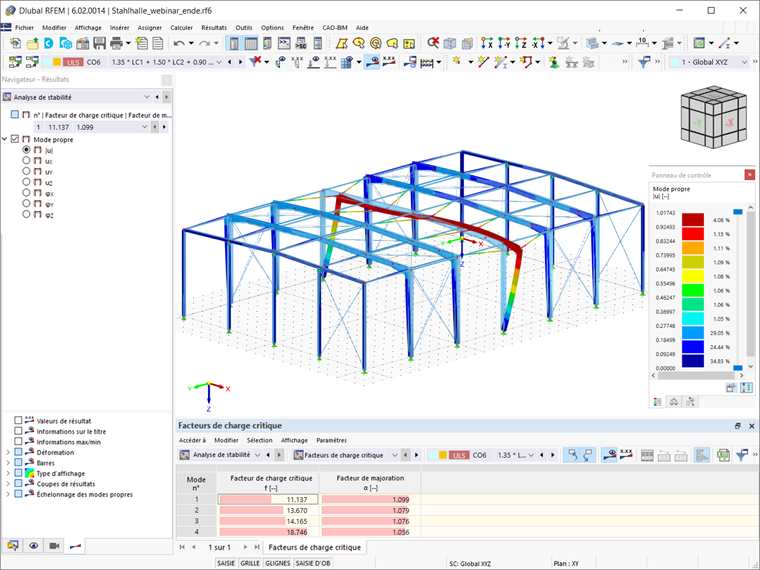The width and height of the screenshot is (760, 570).
Task: Open Facteurs de charge critique table dropdown
Action: (x=395, y=455)
